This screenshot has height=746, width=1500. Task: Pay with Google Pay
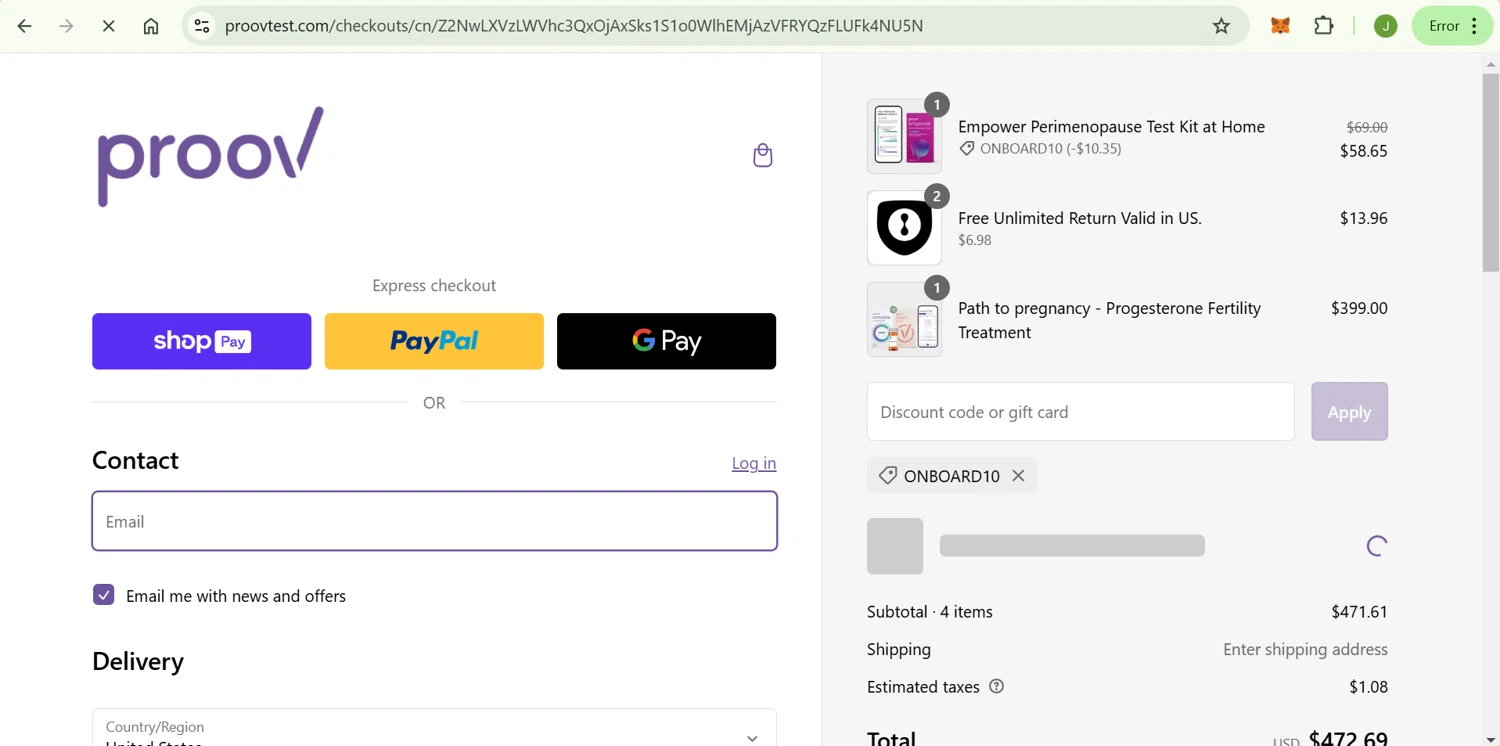click(666, 341)
